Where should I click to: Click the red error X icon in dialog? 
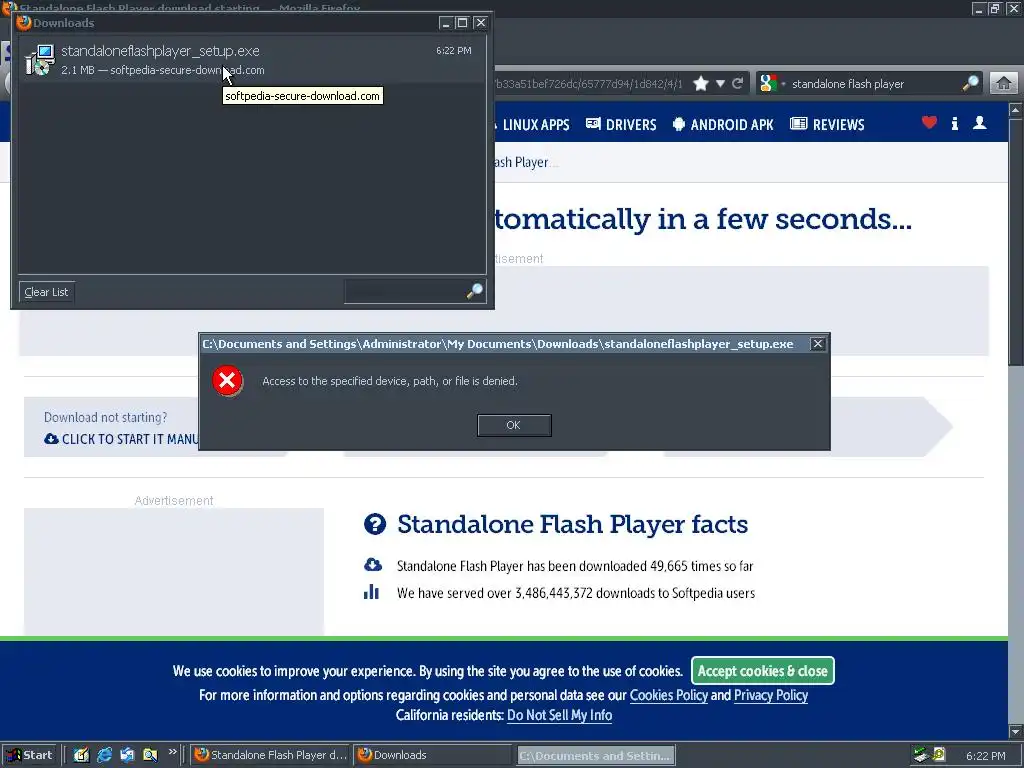(x=227, y=380)
